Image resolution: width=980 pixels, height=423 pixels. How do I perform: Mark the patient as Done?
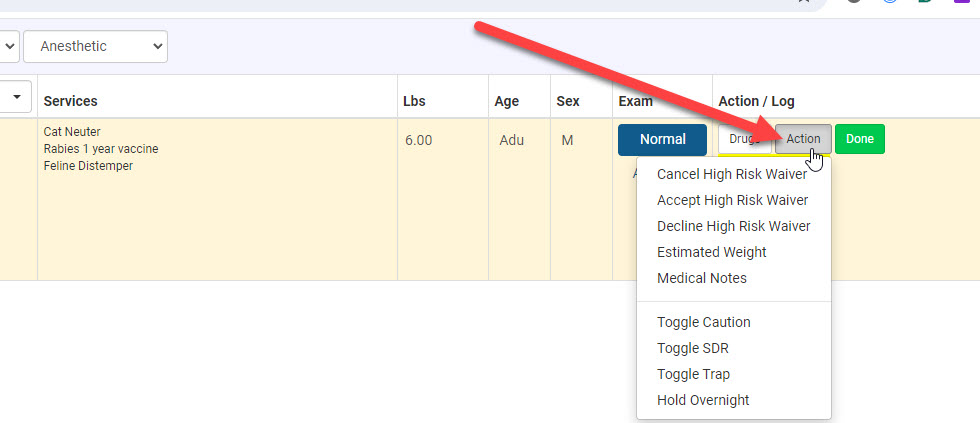(x=859, y=139)
